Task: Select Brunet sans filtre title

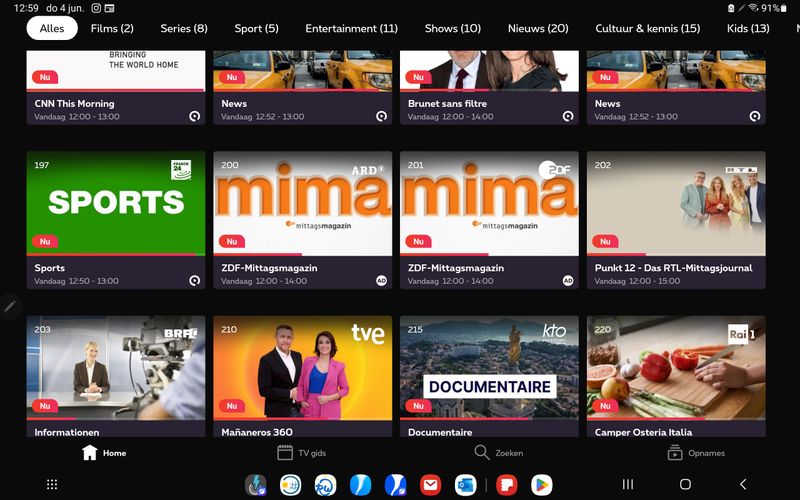Action: click(447, 104)
